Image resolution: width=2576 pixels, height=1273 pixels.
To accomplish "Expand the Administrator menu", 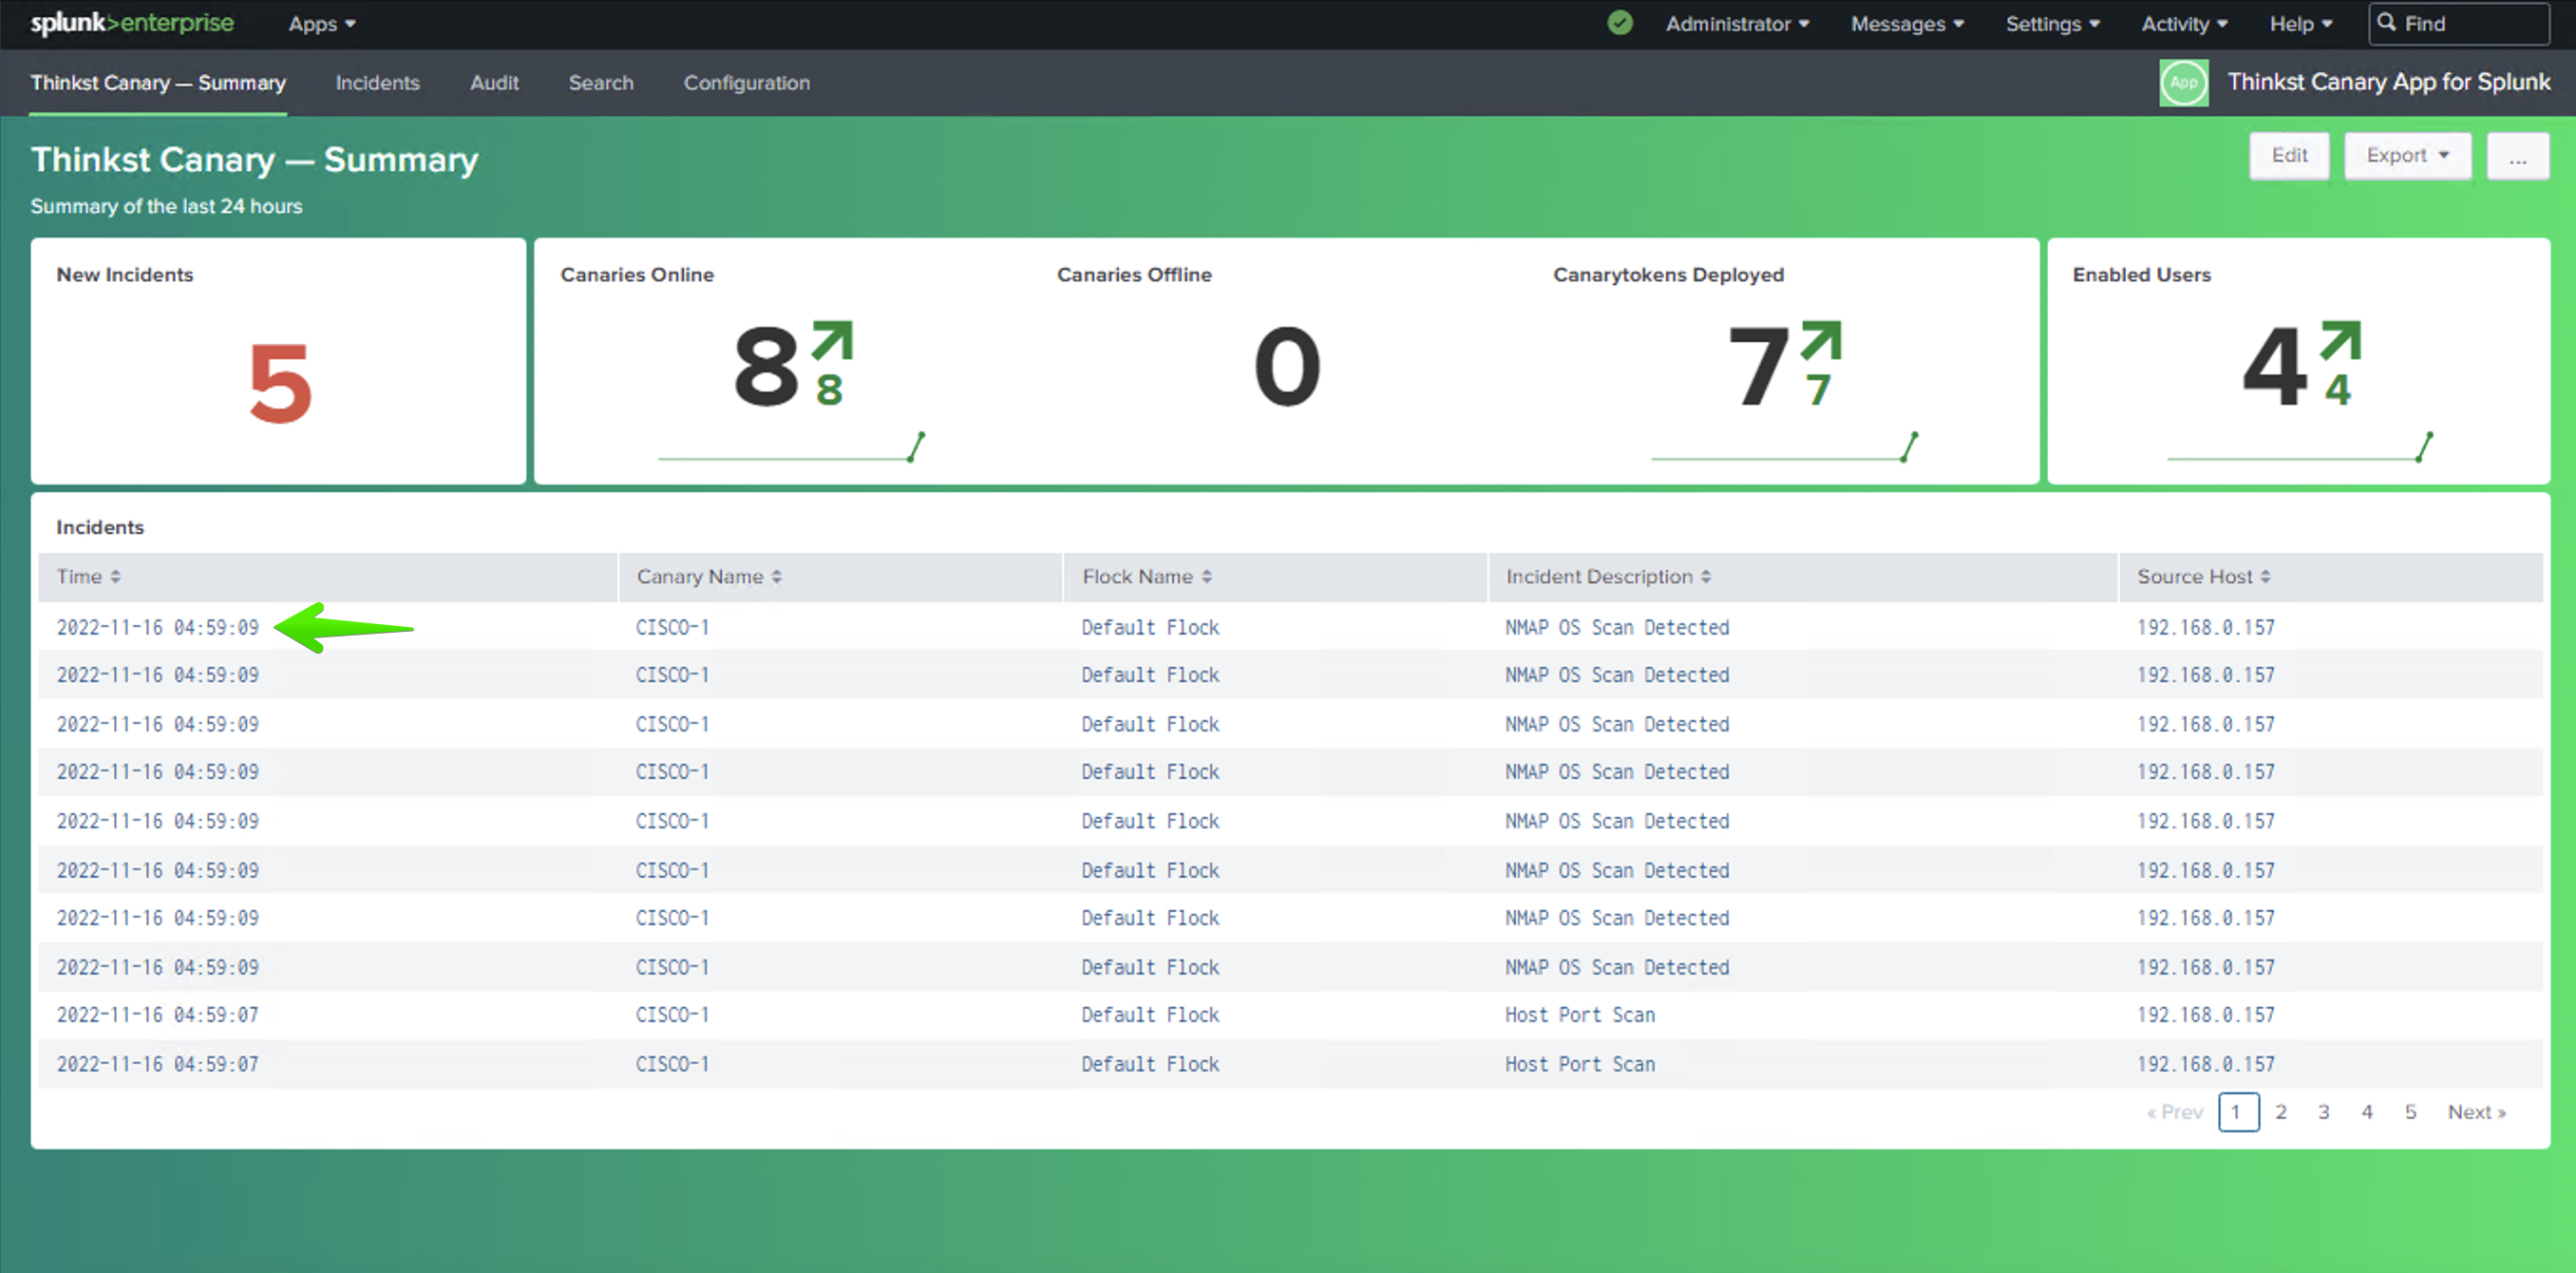I will click(x=1737, y=24).
